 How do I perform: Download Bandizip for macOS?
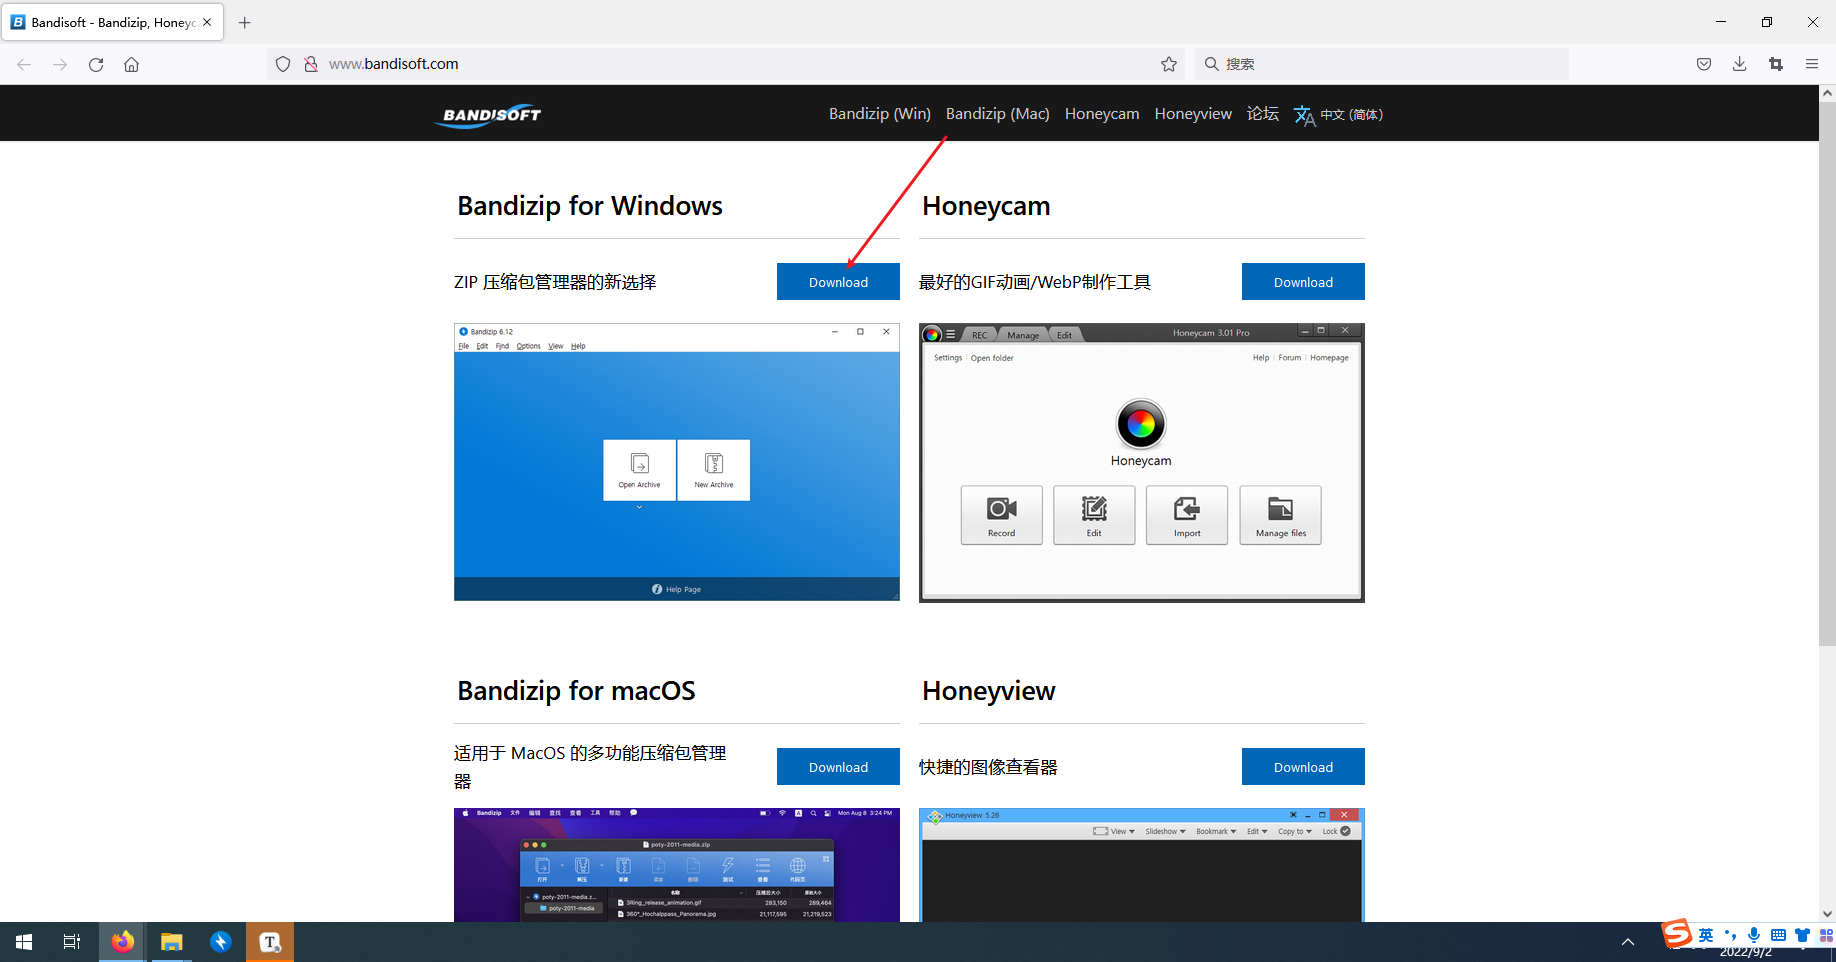coord(838,767)
